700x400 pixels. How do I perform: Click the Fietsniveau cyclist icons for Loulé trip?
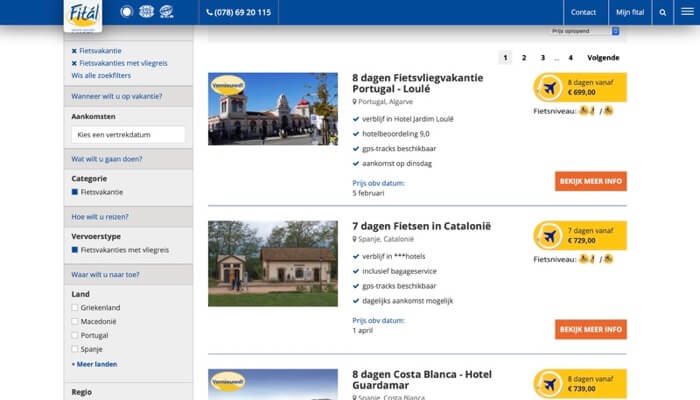596,111
